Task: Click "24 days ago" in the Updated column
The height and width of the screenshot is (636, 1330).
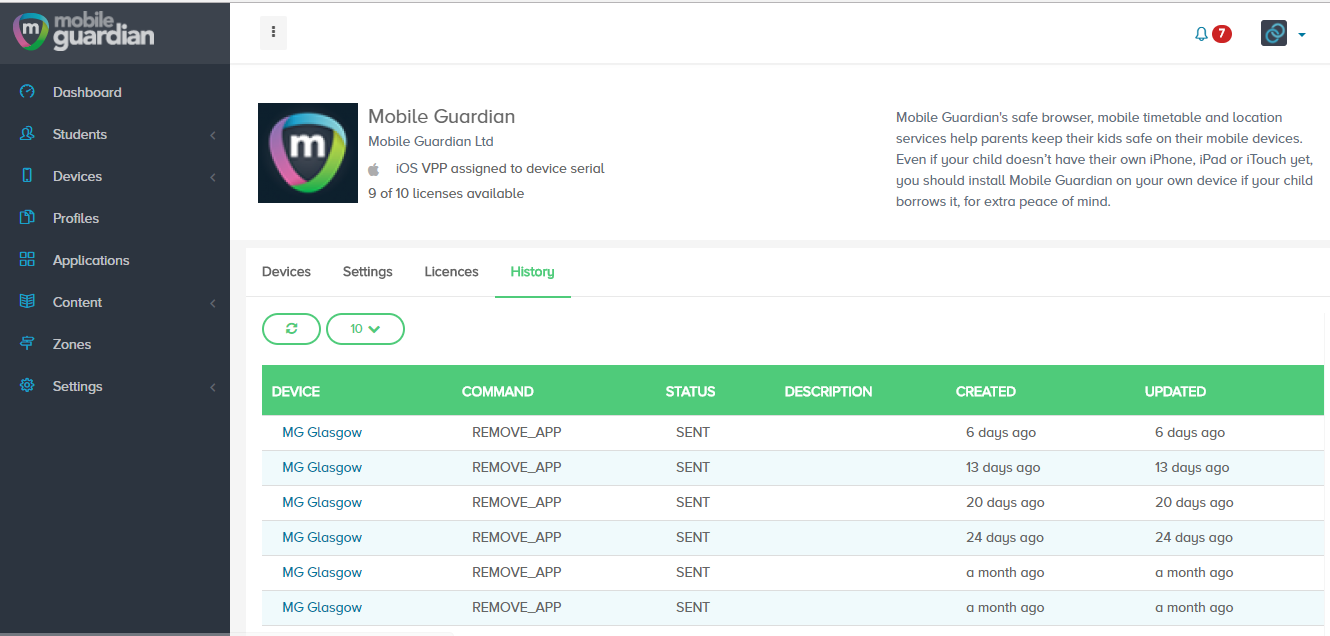Action: (x=1194, y=538)
